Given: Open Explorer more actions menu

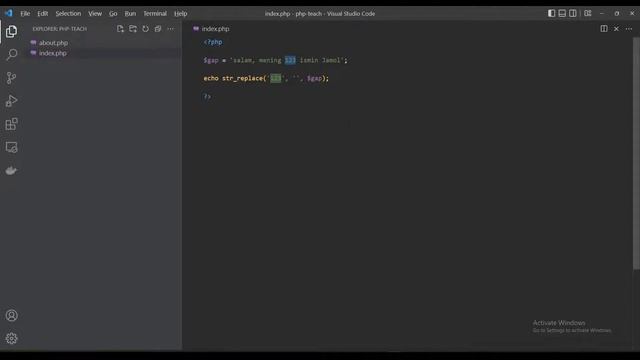Looking at the screenshot, I should [171, 29].
